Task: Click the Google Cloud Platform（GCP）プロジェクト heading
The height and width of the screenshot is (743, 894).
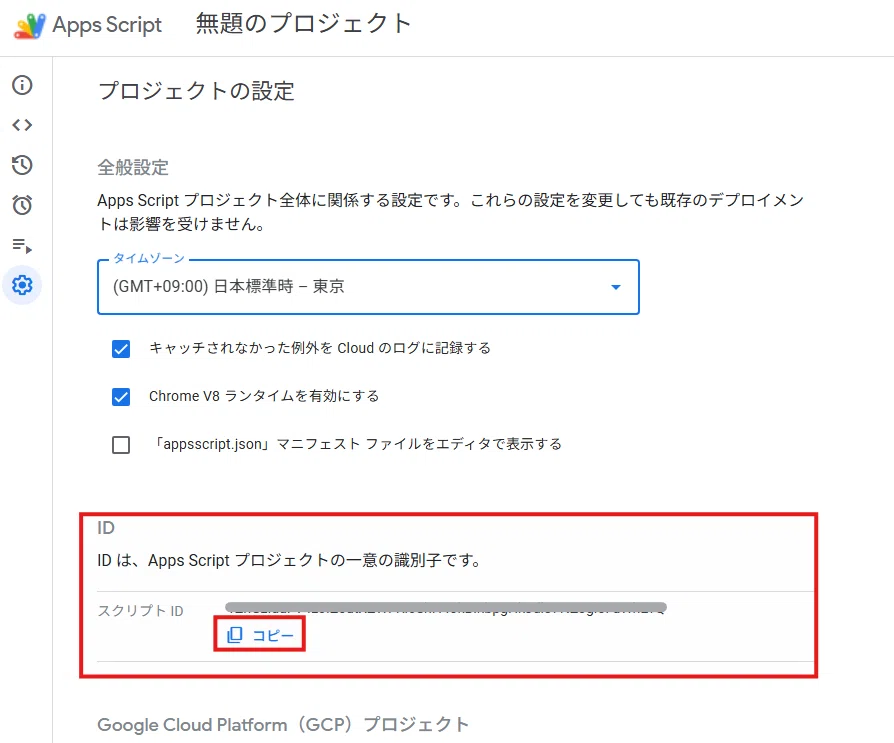Action: click(x=283, y=725)
